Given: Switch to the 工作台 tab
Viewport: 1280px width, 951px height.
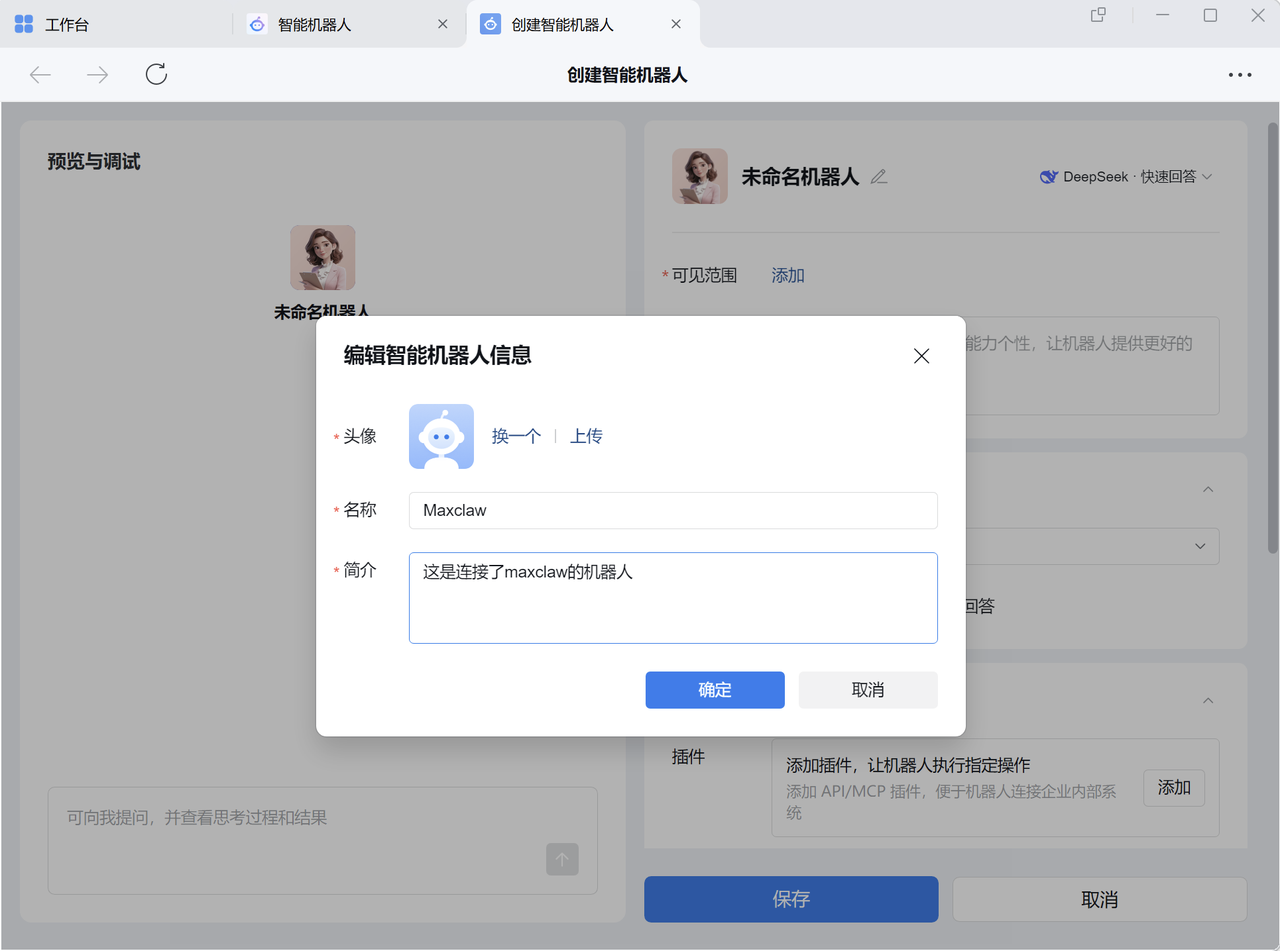Looking at the screenshot, I should [x=66, y=24].
